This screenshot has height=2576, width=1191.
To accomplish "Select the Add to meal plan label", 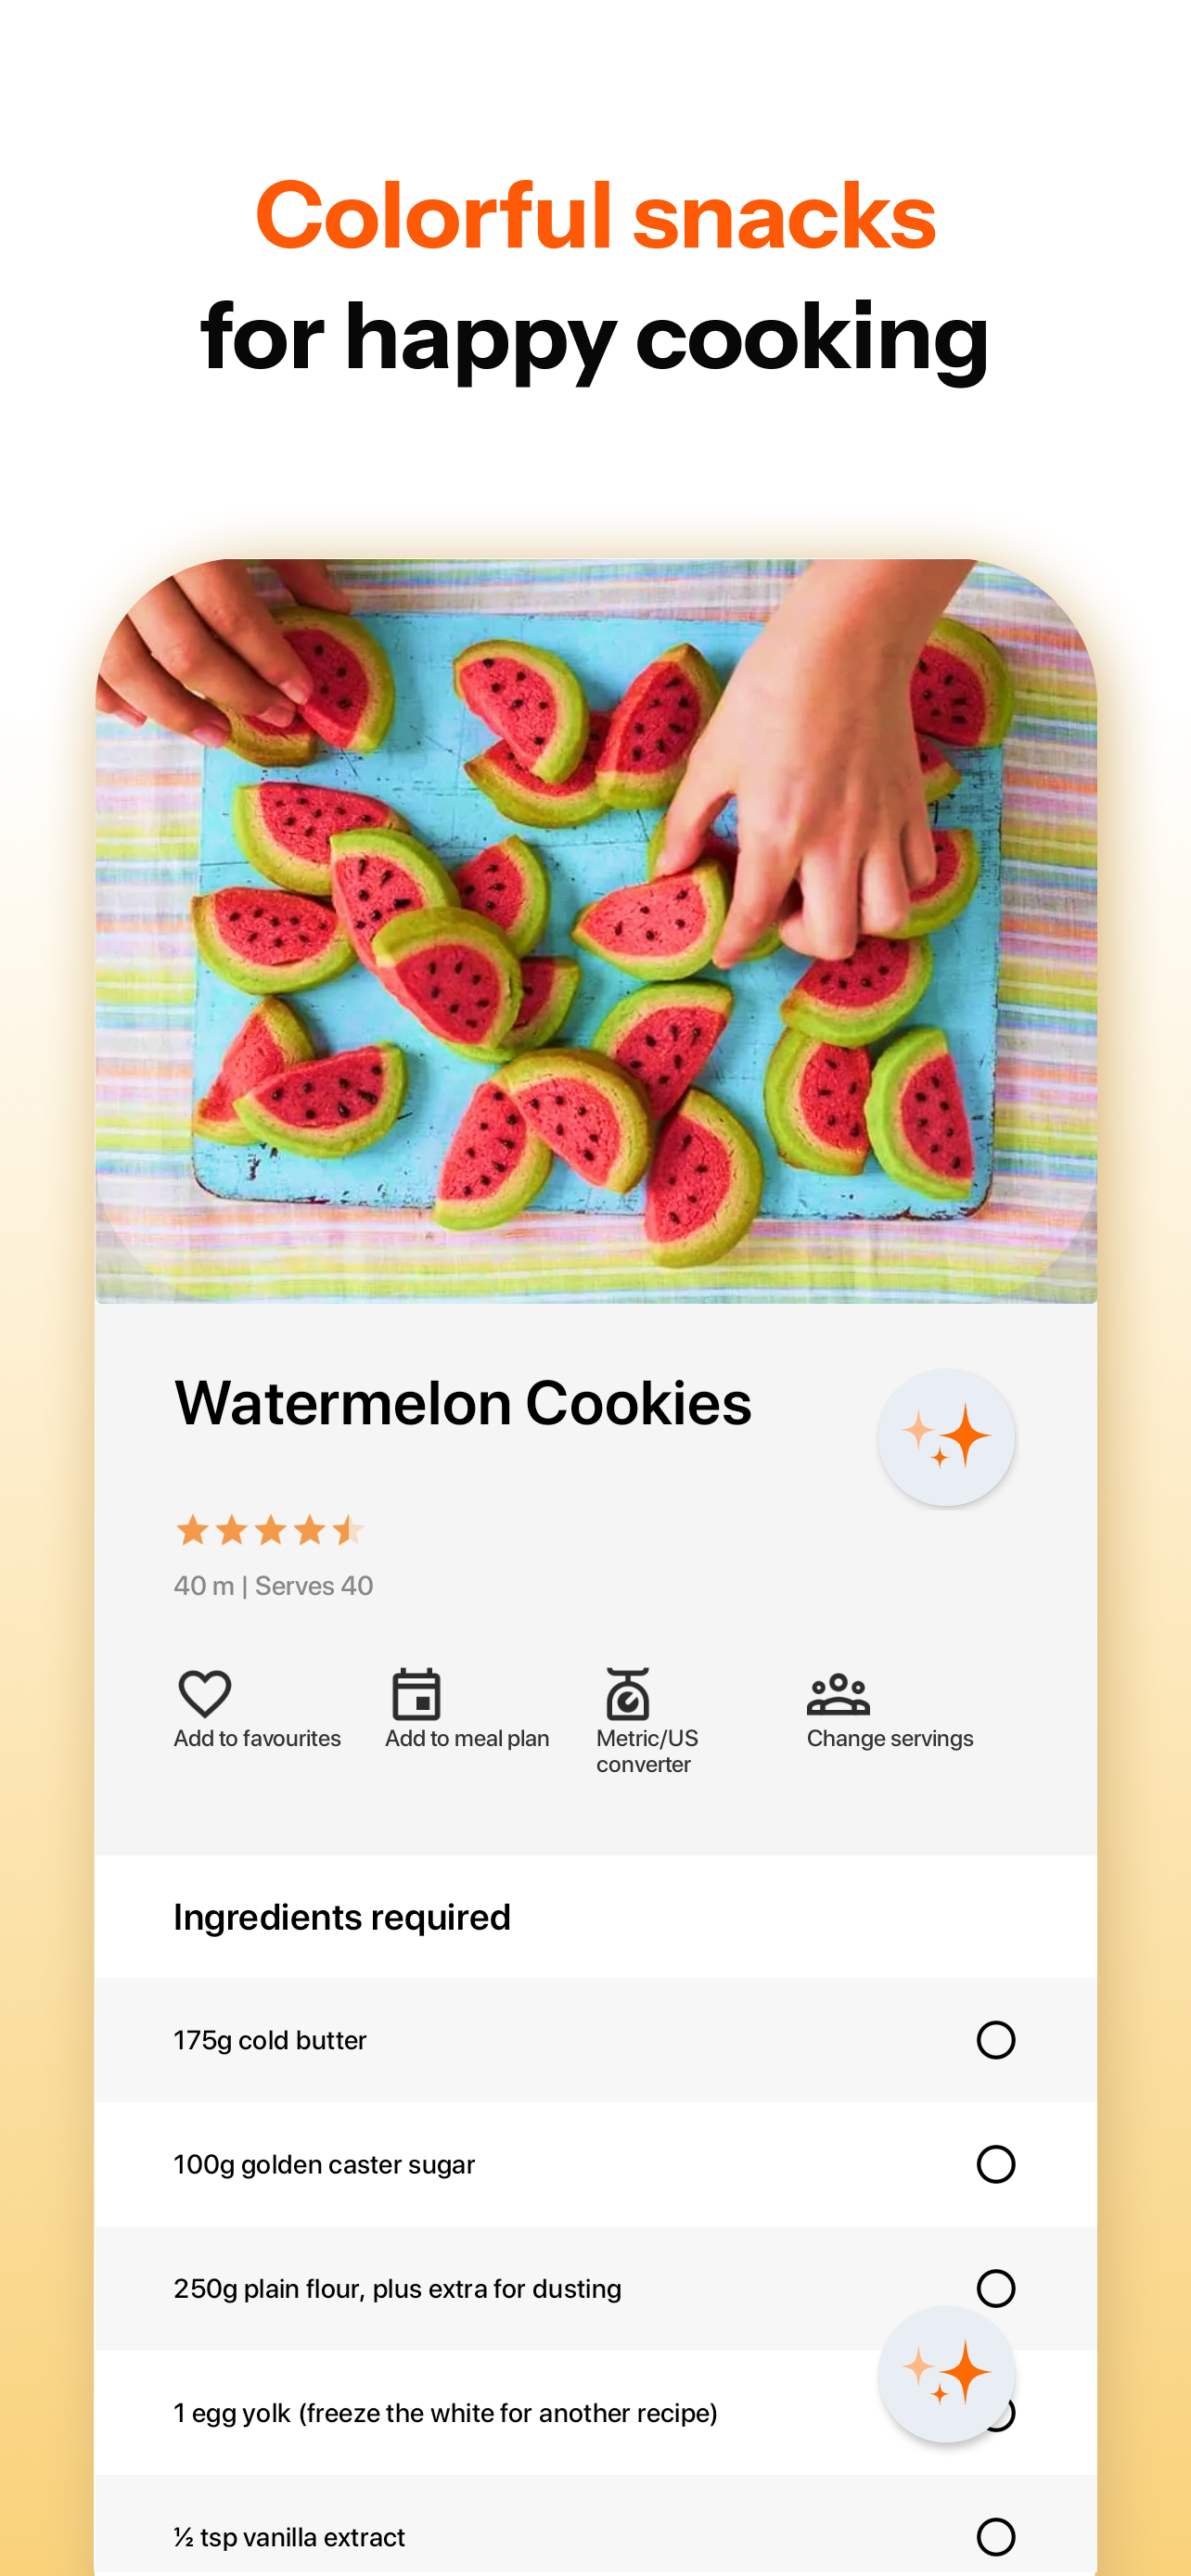I will point(467,1738).
